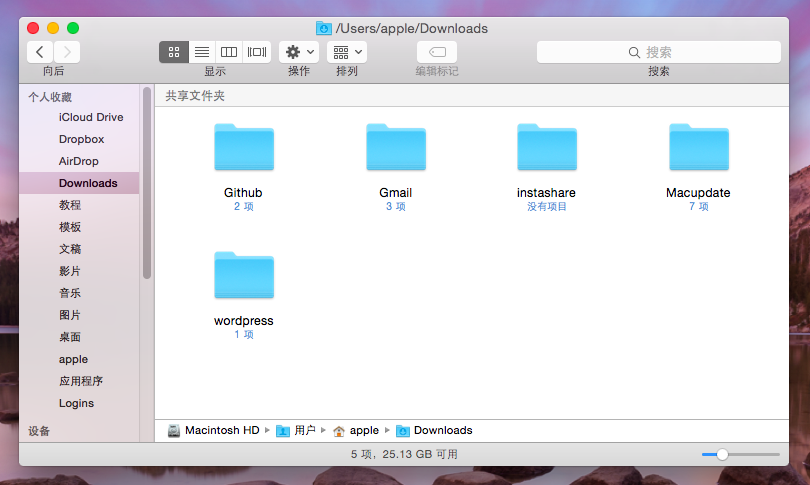
Task: Click the Gmail folder name label
Action: coord(396,193)
